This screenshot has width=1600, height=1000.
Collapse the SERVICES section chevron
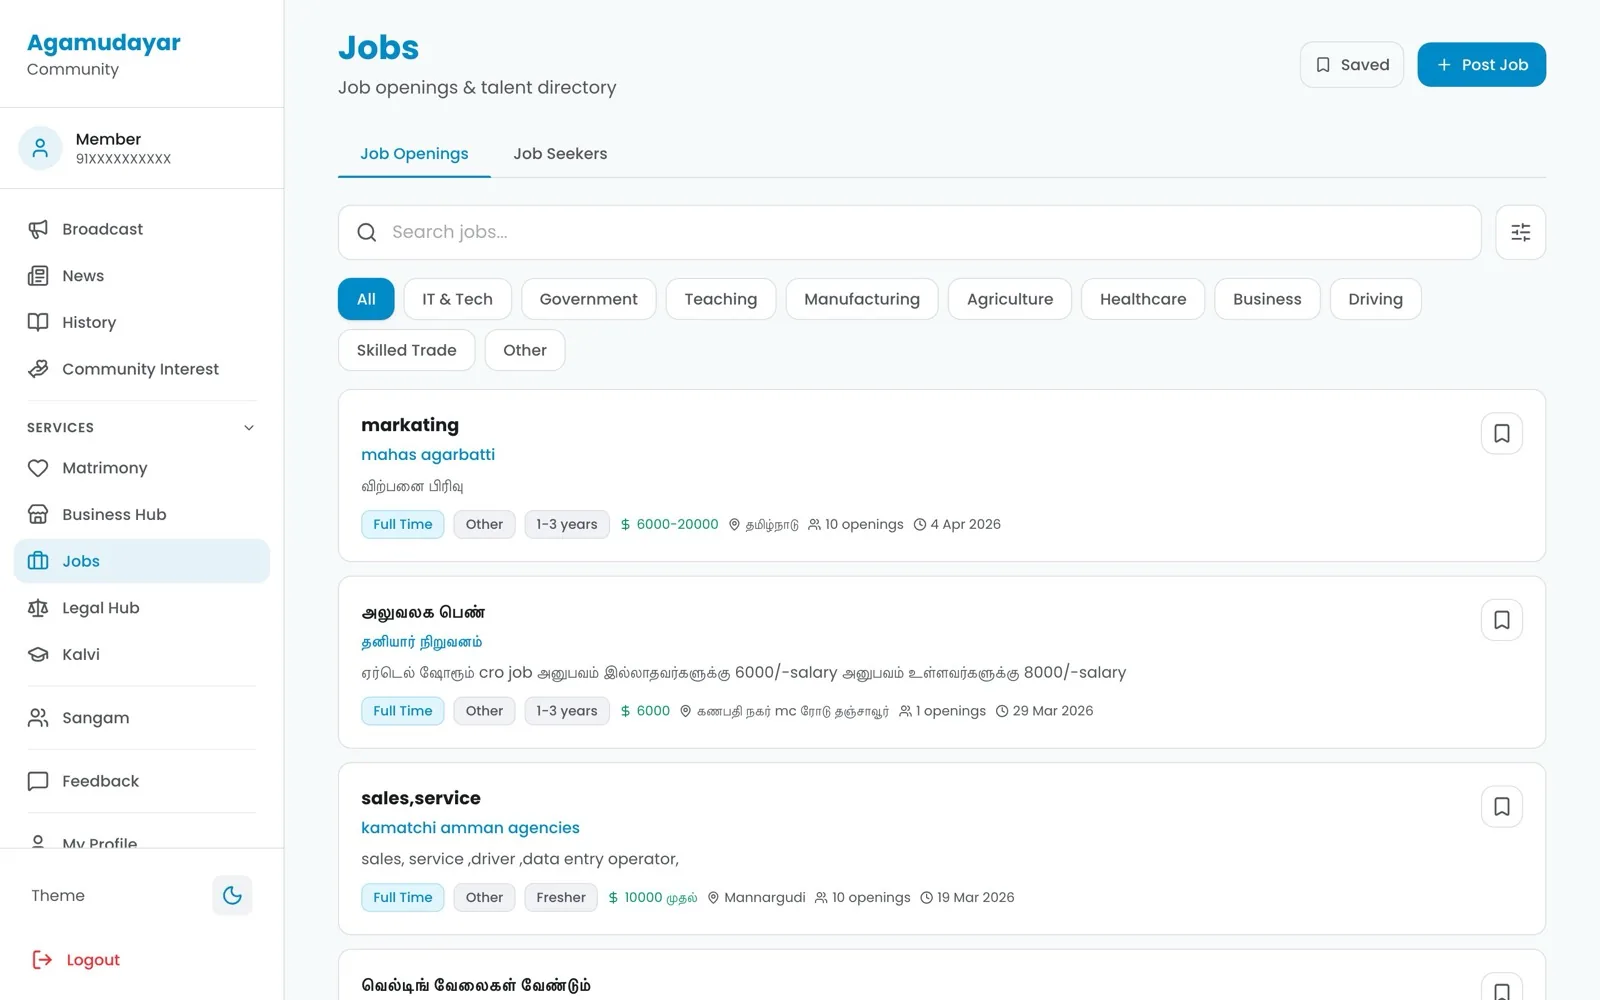[x=249, y=428]
